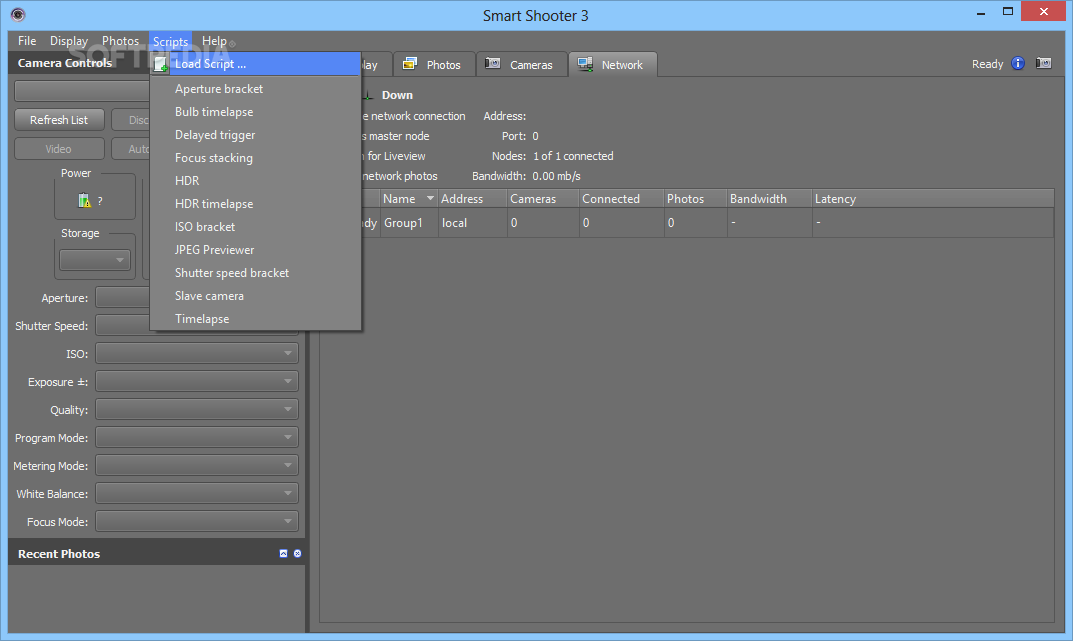Sort by the Address column header

coord(472,198)
